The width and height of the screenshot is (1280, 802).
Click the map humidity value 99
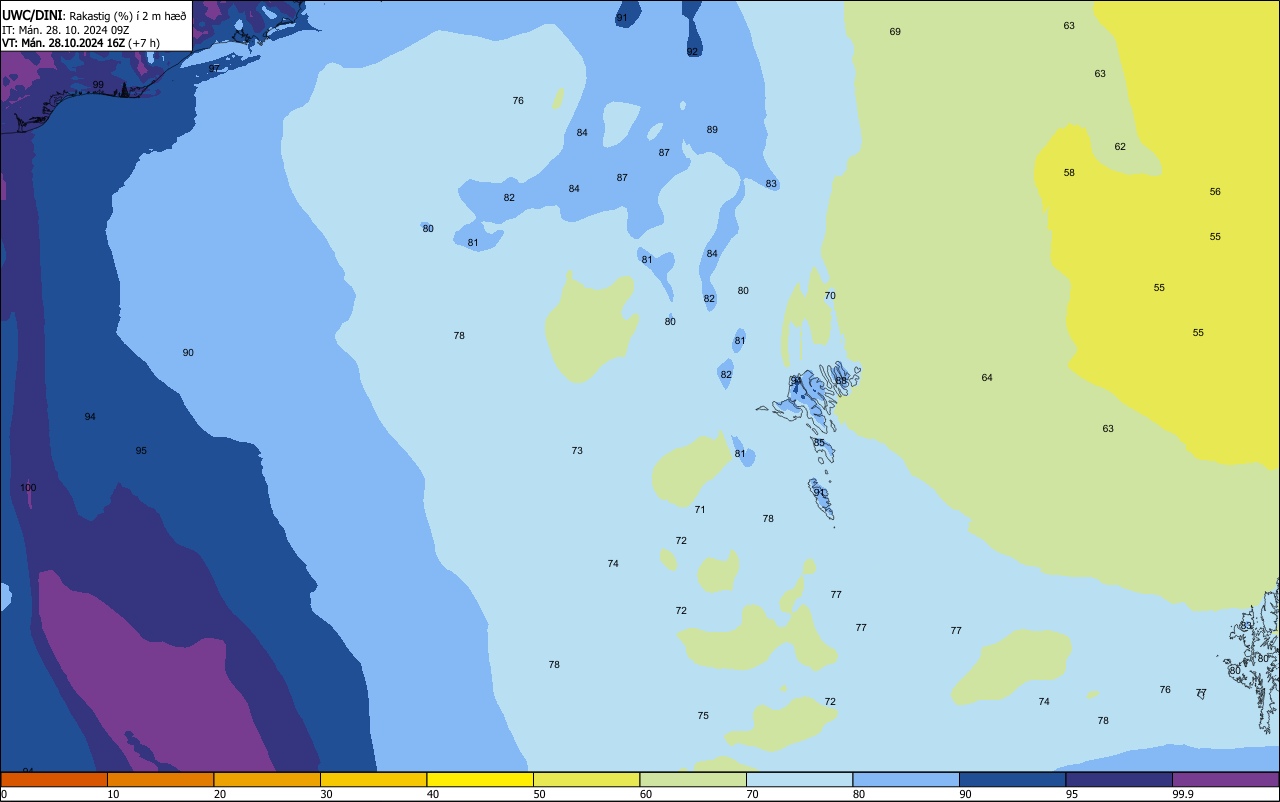tap(98, 85)
